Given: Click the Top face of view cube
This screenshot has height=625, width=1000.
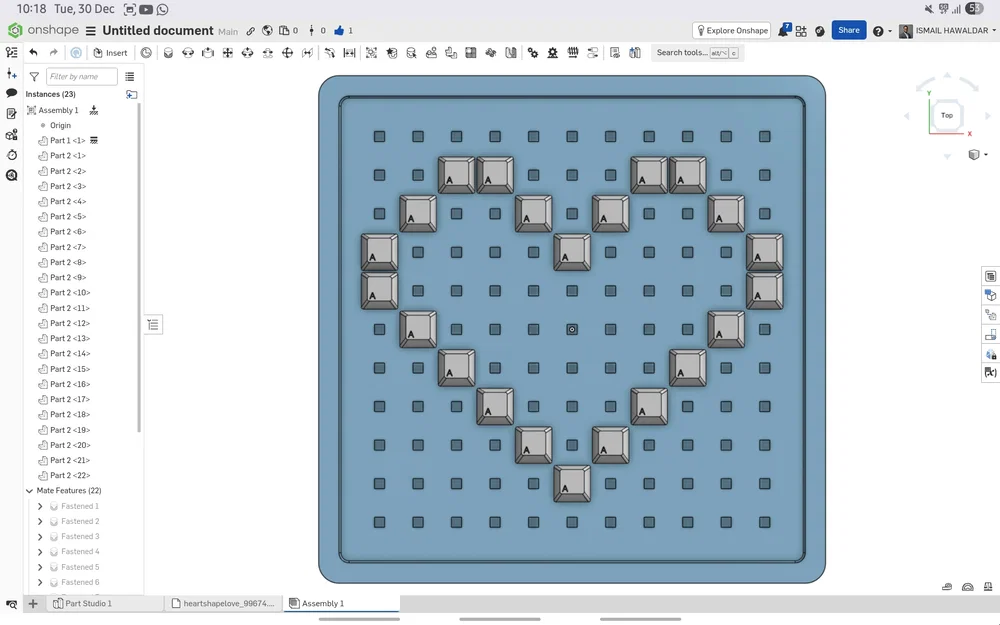Looking at the screenshot, I should (947, 115).
